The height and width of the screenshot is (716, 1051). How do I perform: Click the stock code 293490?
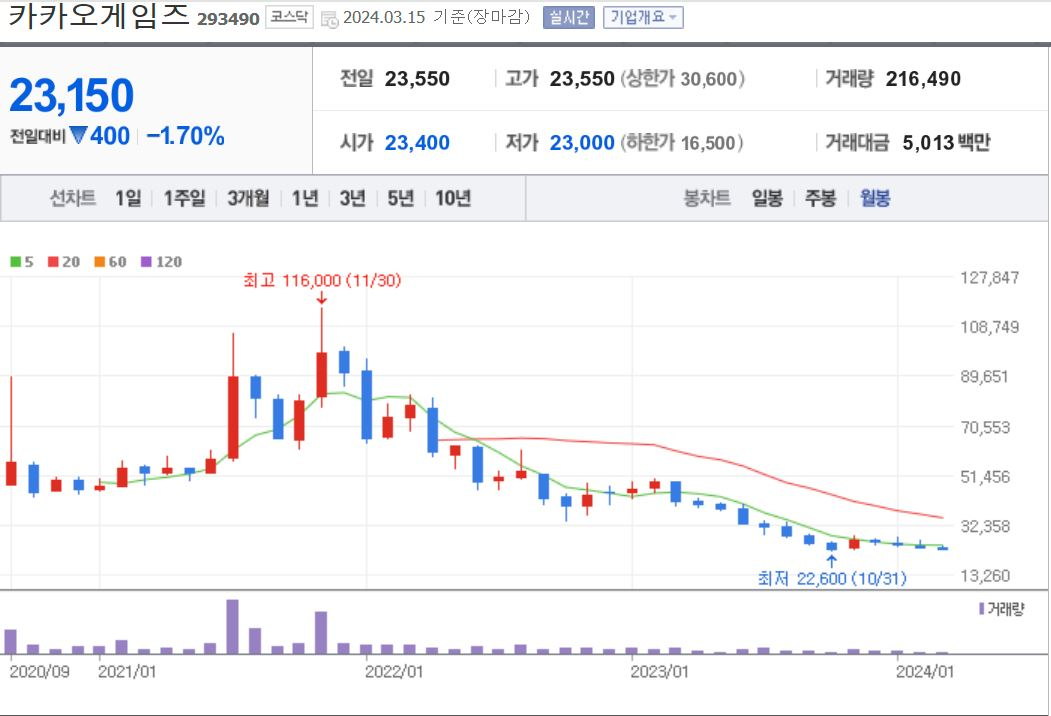coord(228,19)
